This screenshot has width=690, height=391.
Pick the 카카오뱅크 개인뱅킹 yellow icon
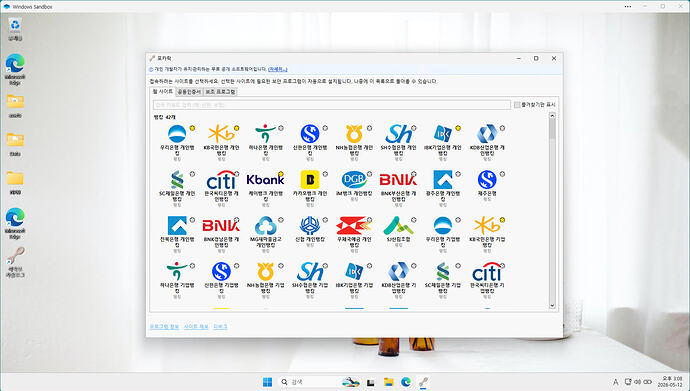(310, 179)
